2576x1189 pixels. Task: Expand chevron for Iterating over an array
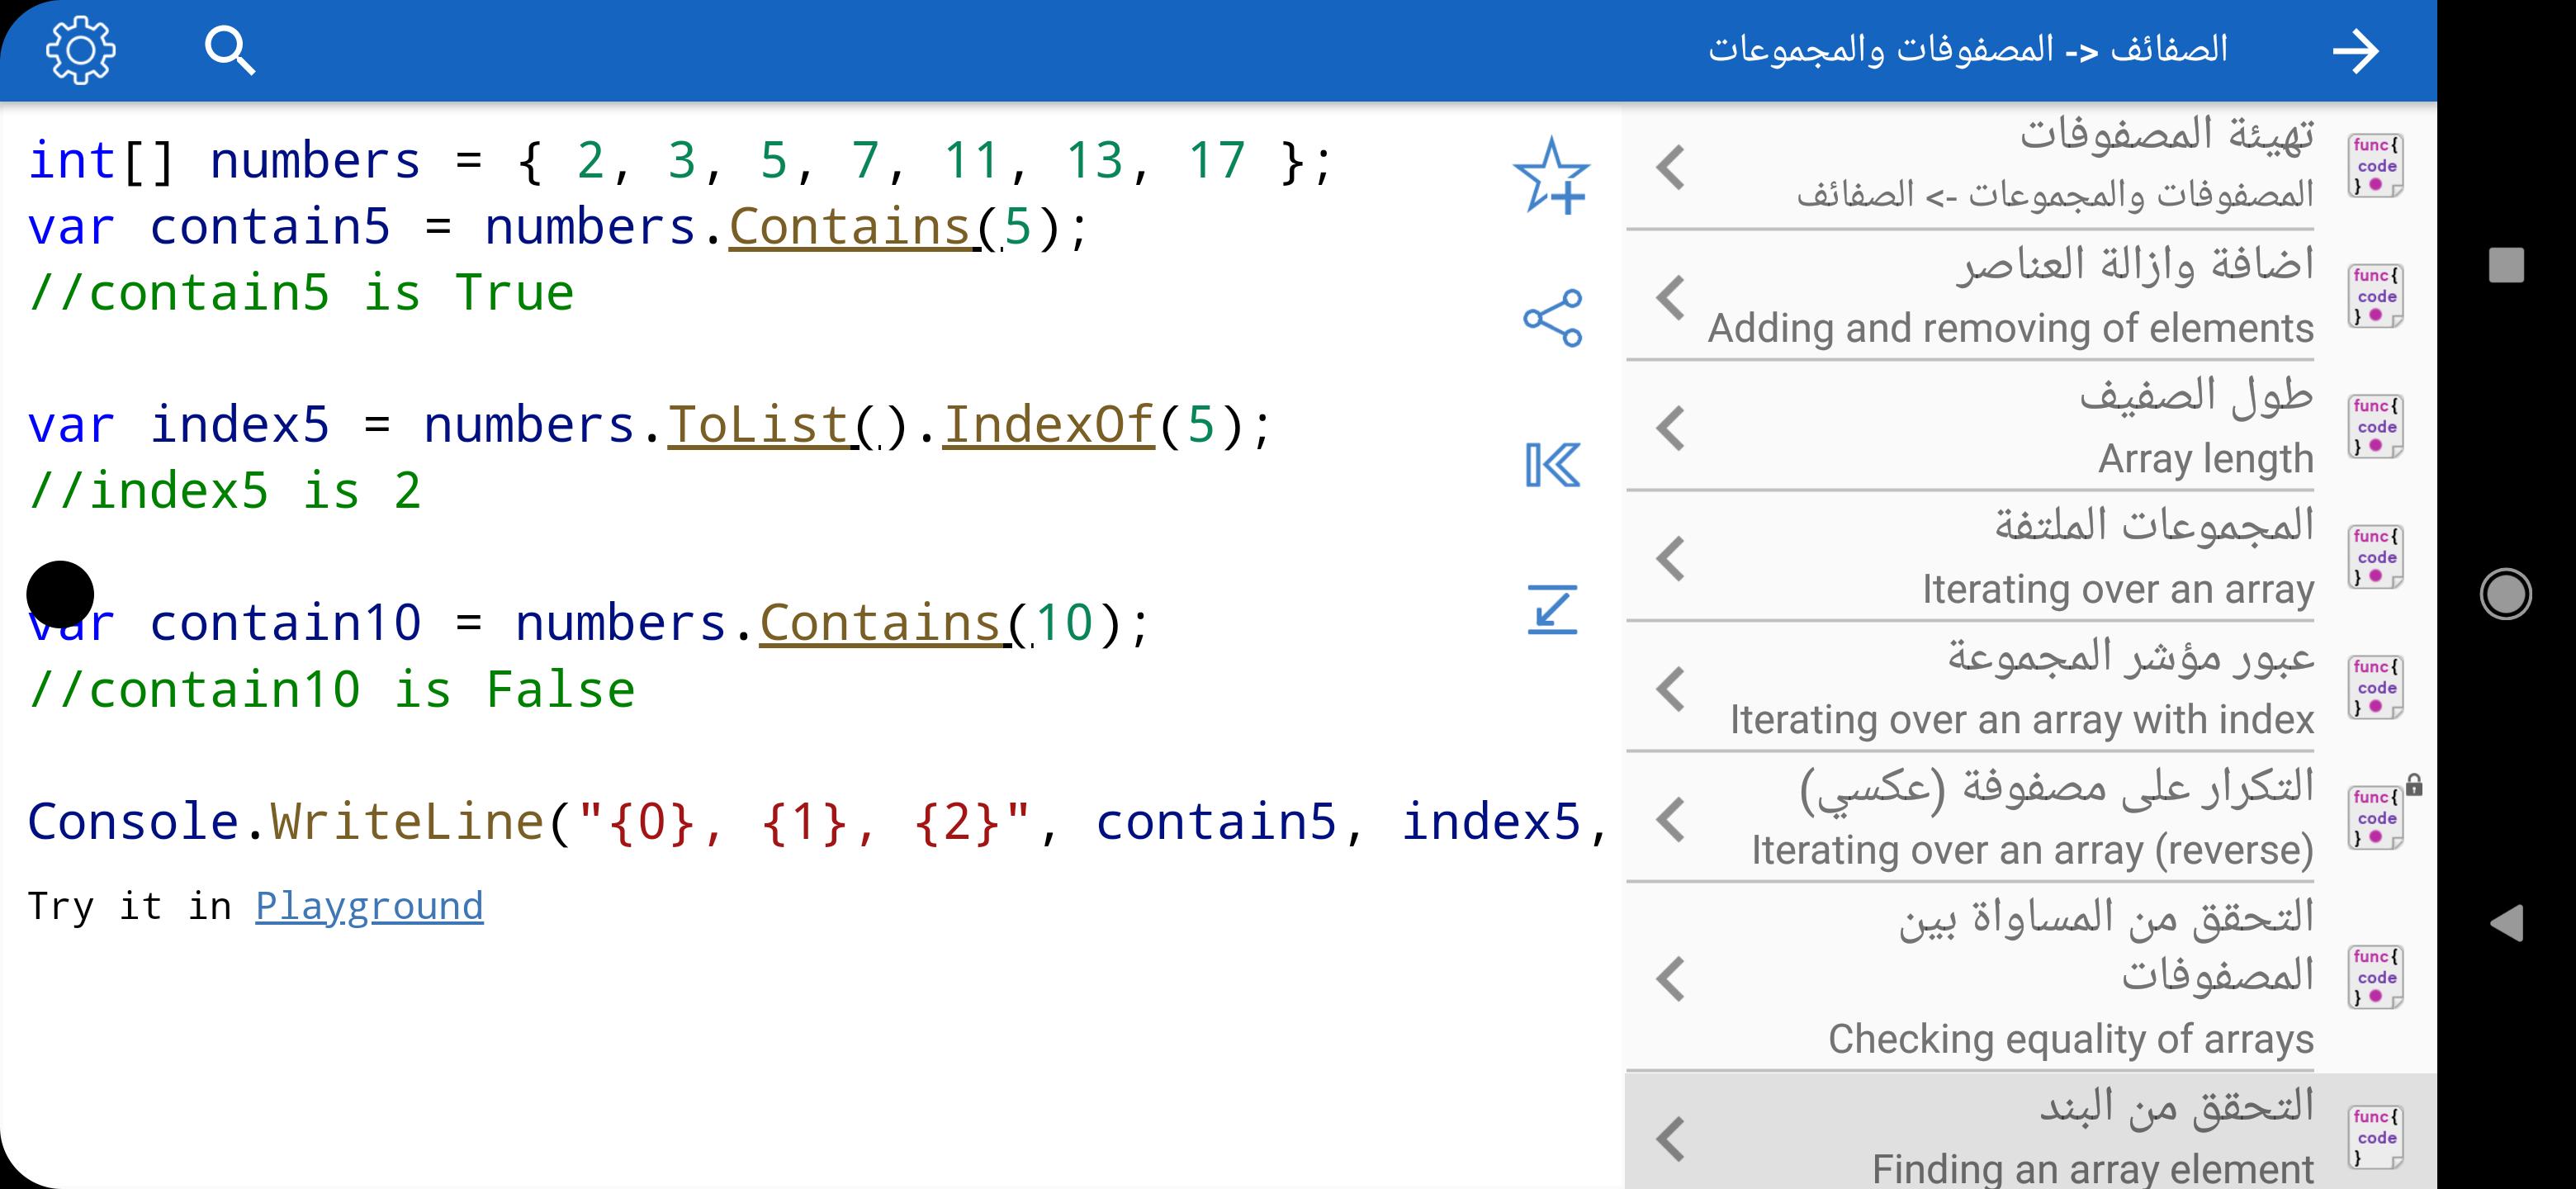click(1671, 558)
